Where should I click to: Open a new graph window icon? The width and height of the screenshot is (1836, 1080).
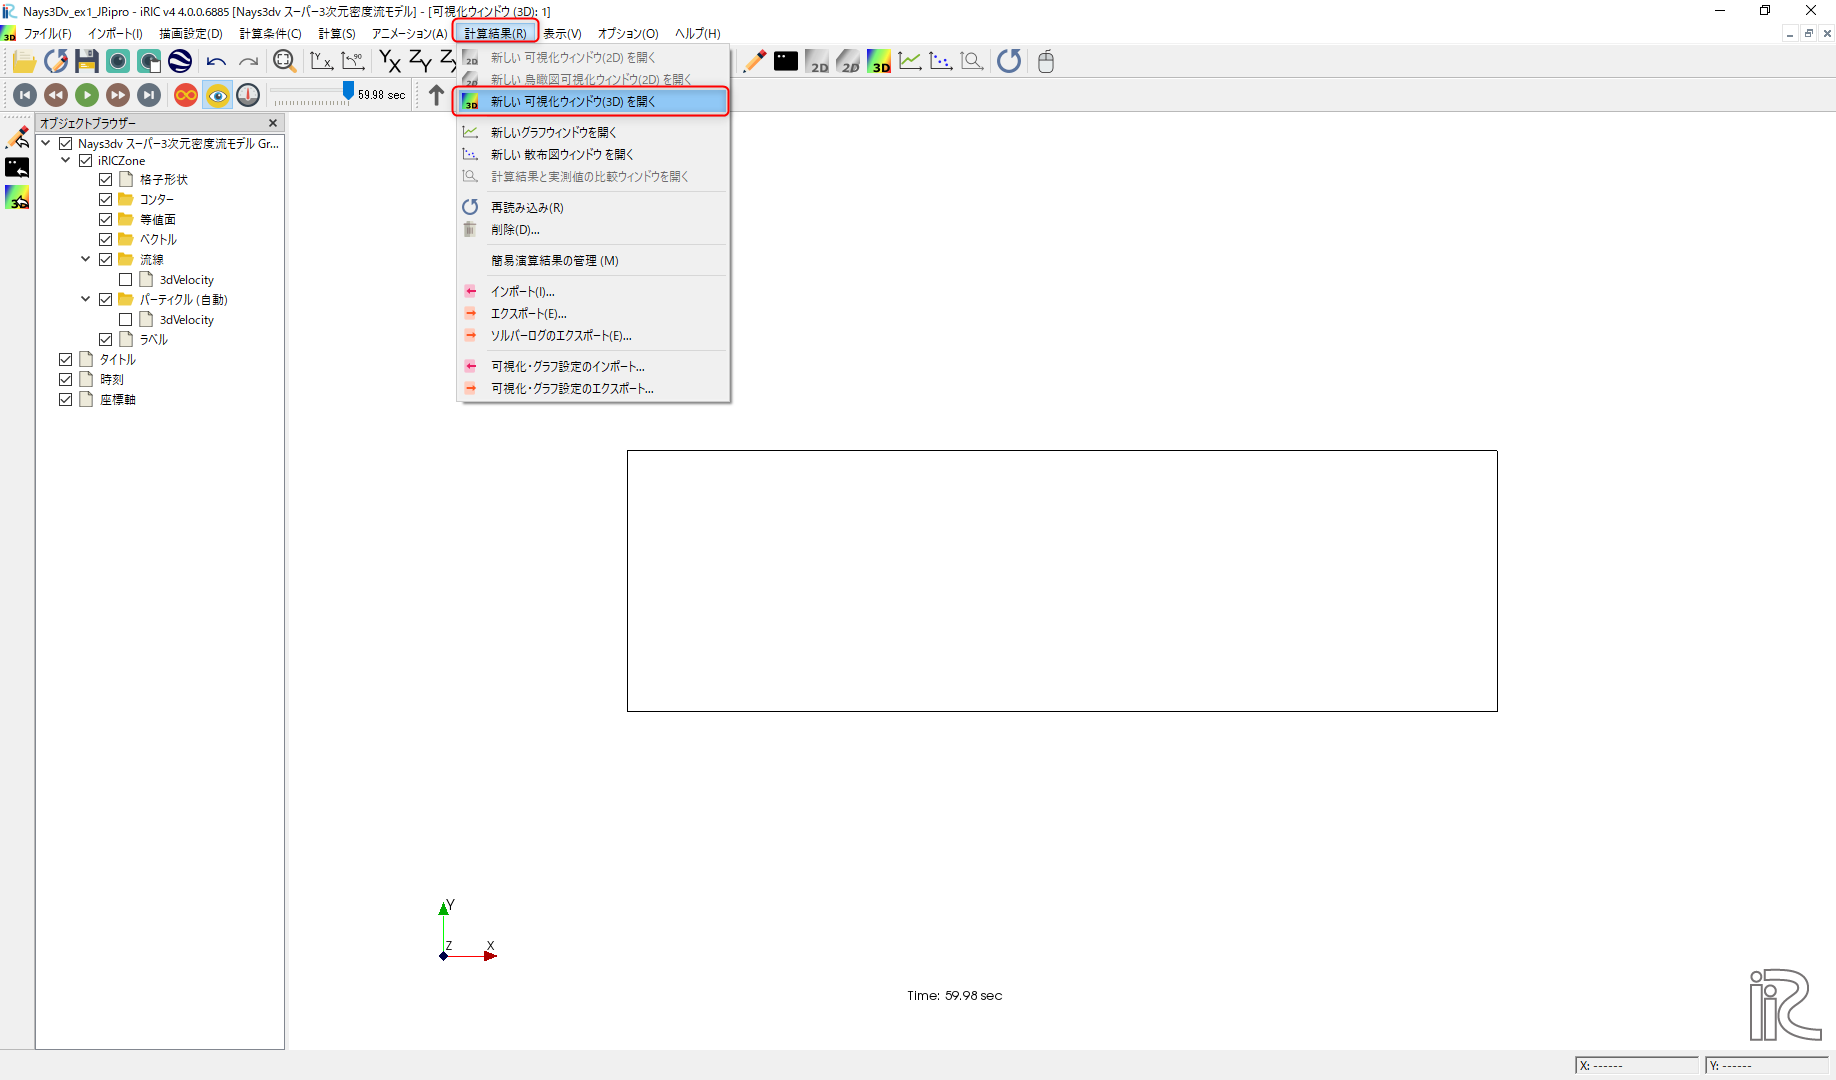(x=910, y=62)
